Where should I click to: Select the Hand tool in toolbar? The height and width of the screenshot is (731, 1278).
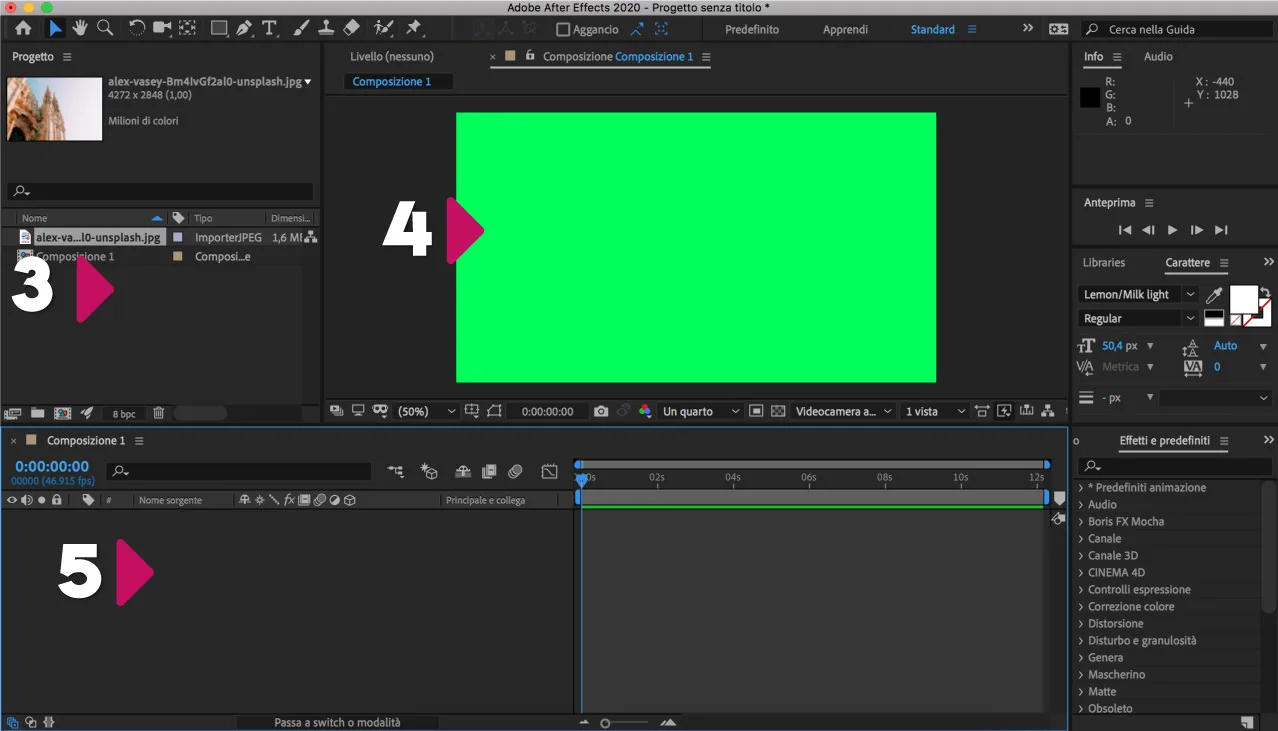[79, 28]
